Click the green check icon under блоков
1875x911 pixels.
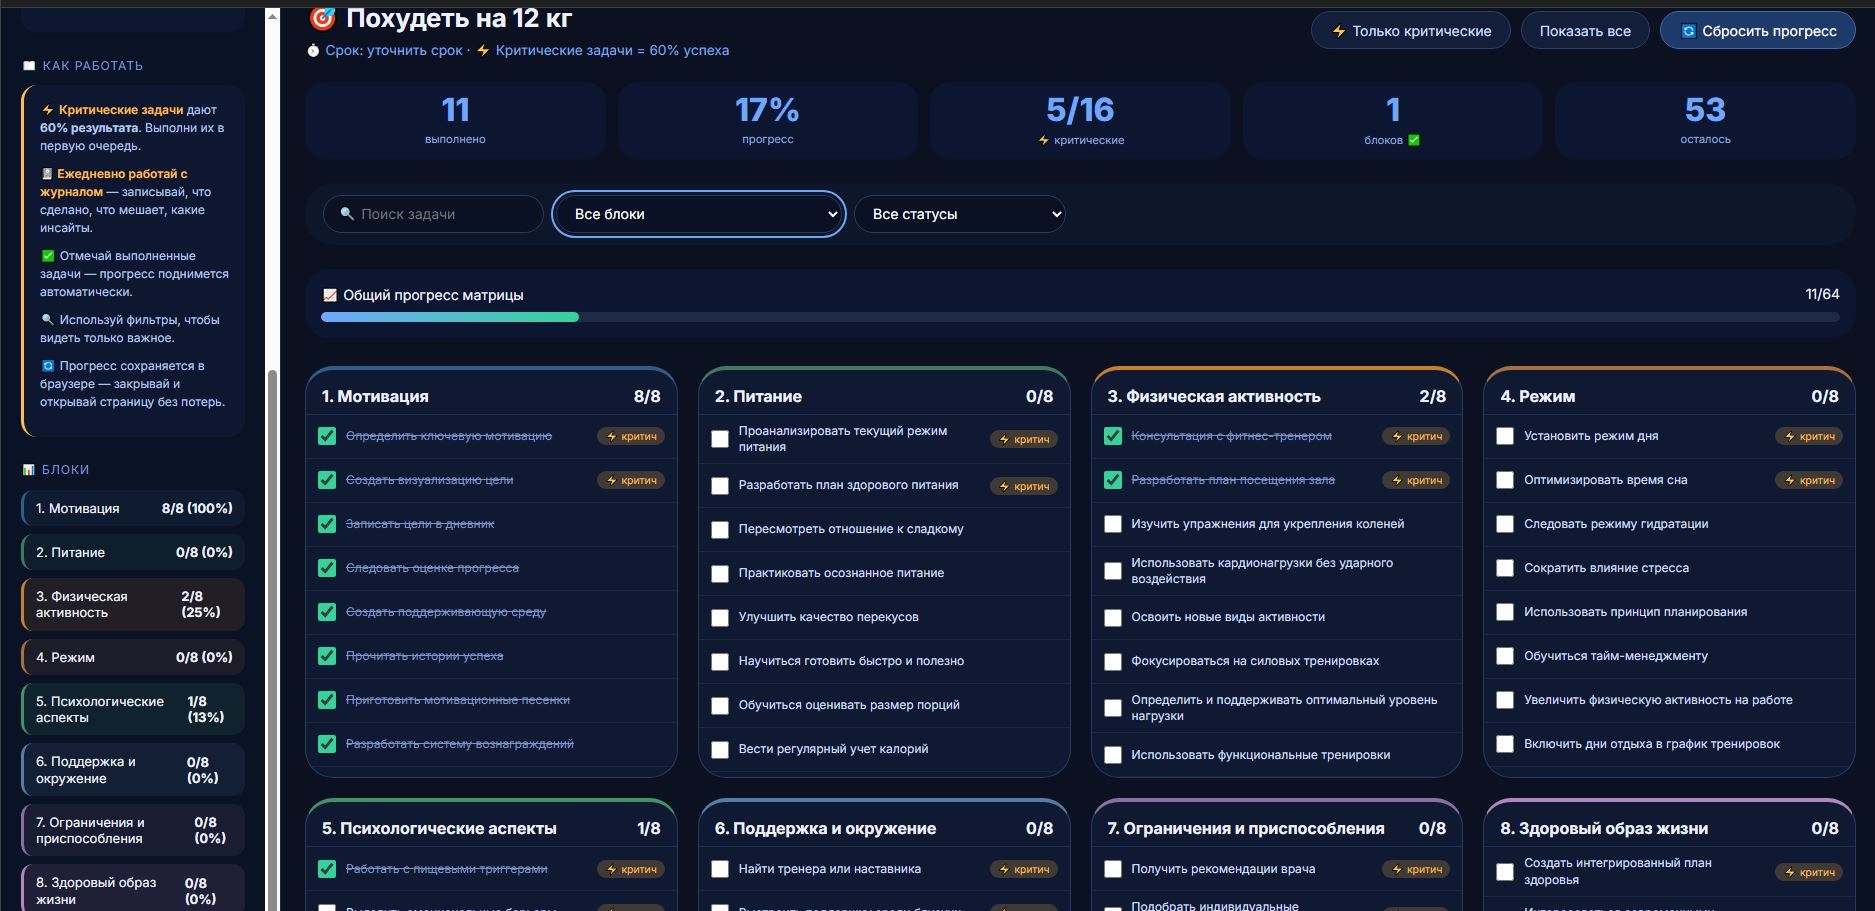click(x=1414, y=140)
